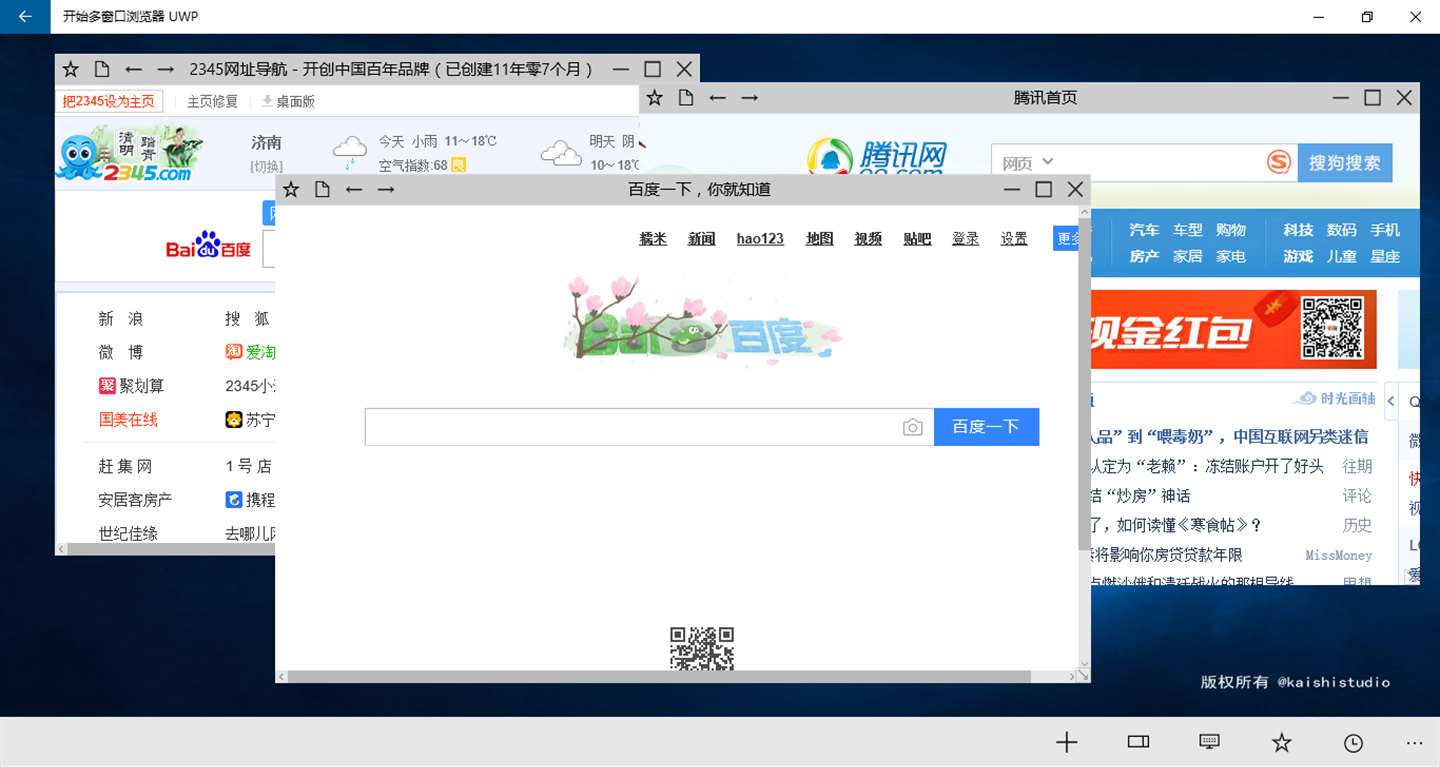Click 切换 city switch under 济南
Image resolution: width=1440 pixels, height=767 pixels.
(266, 166)
